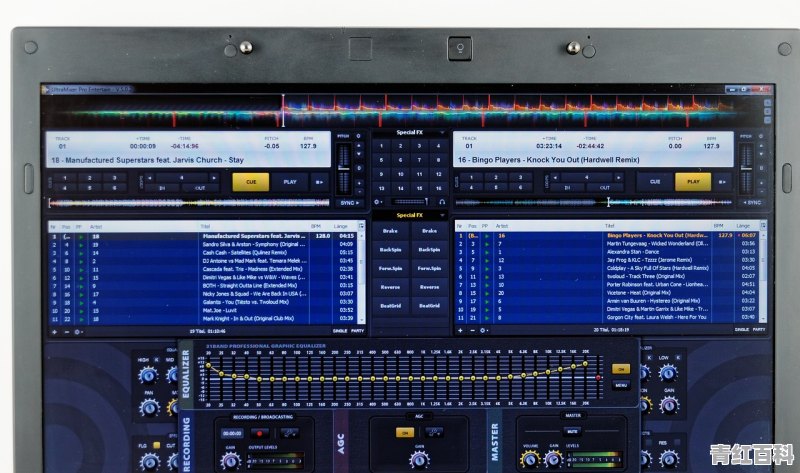
Task: Click the stop/play icon right of right PLAY
Action: tap(722, 182)
